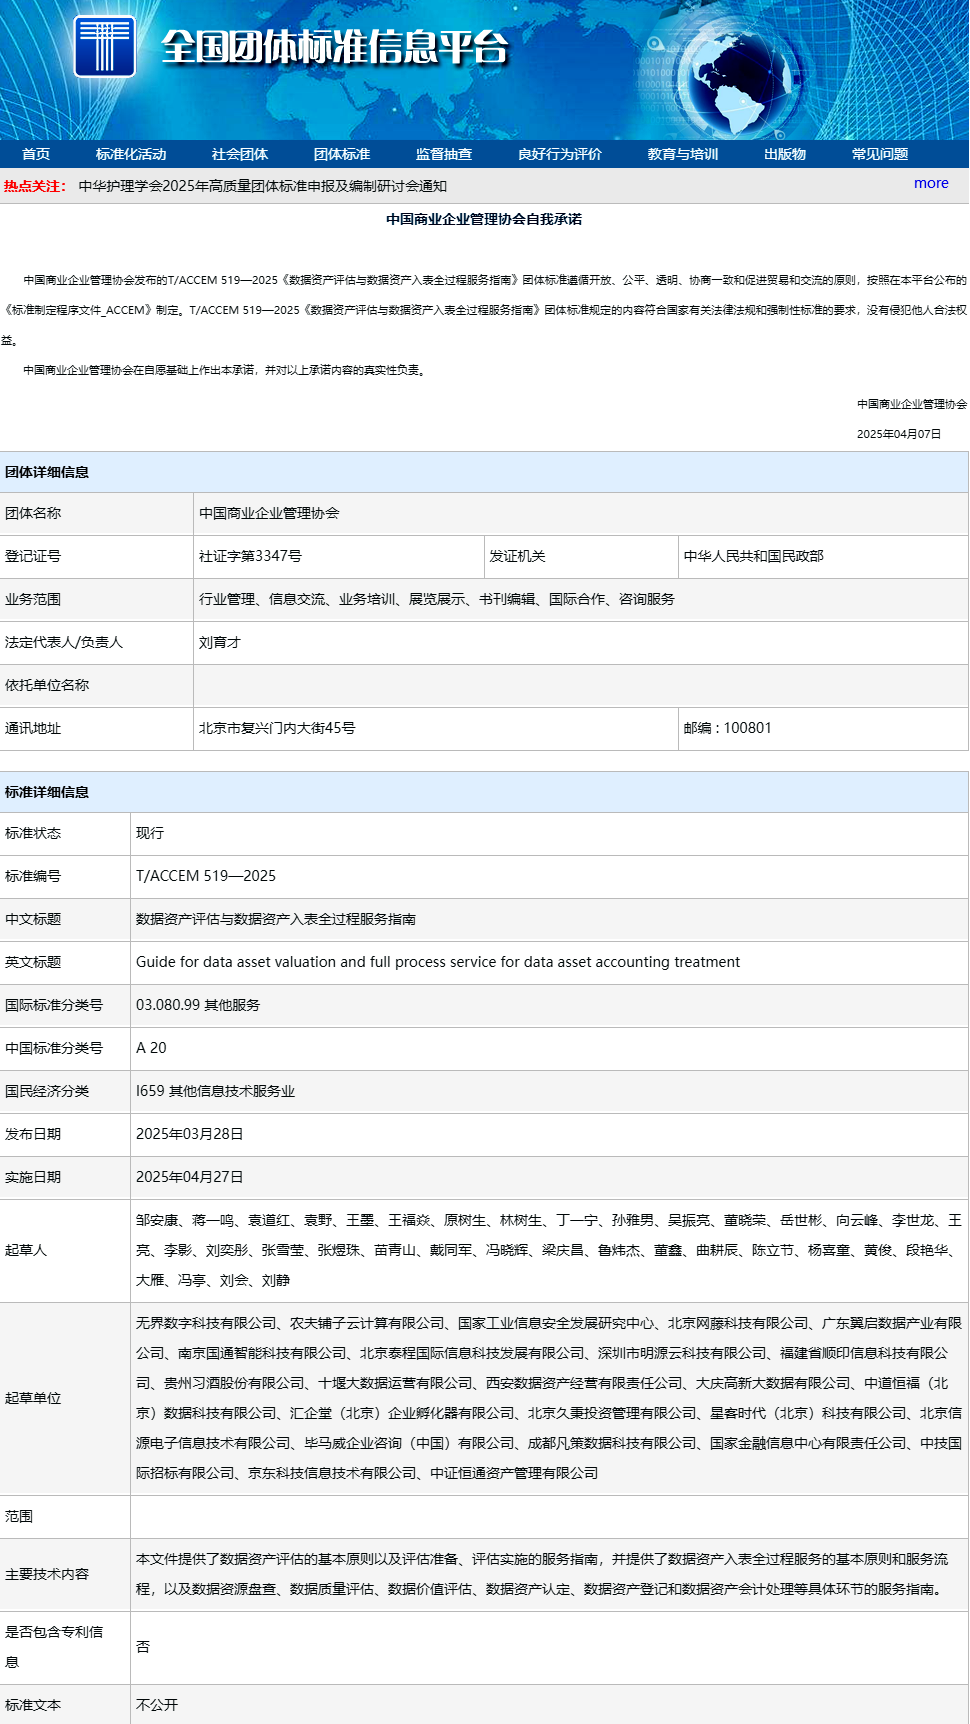Open the 首页 menu item
Image resolution: width=970 pixels, height=1724 pixels.
coord(36,154)
